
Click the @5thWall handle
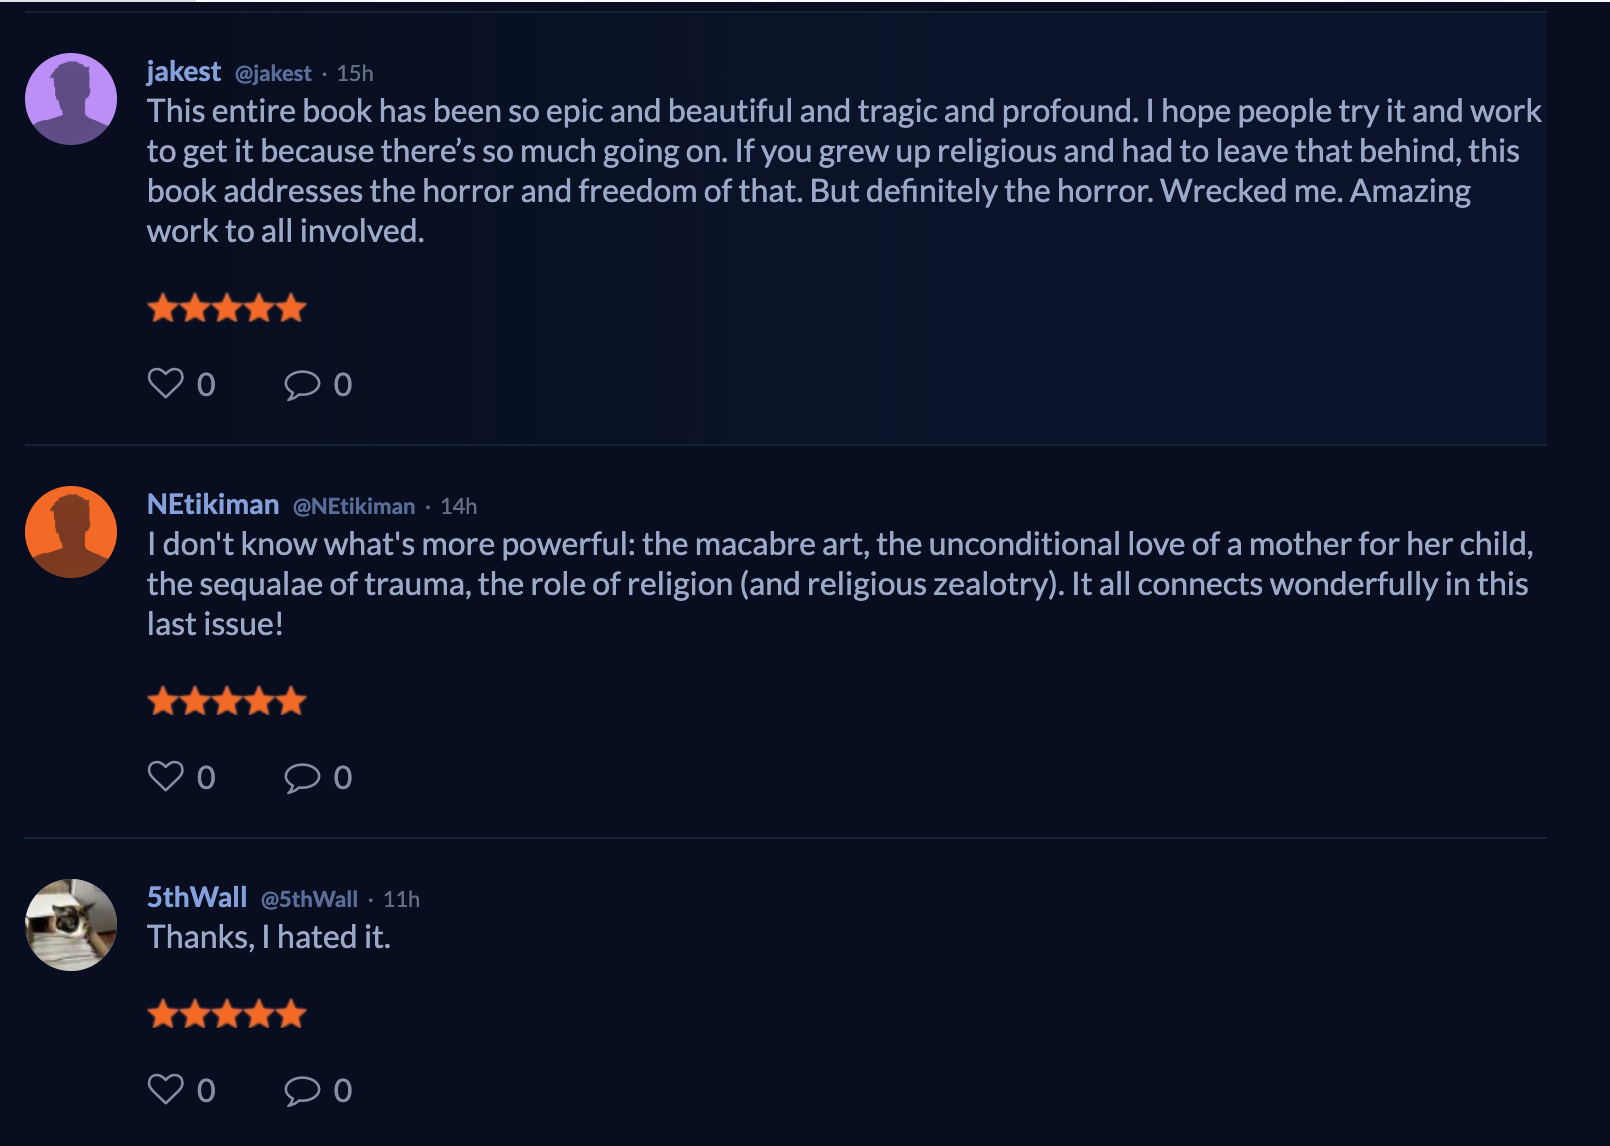[310, 900]
